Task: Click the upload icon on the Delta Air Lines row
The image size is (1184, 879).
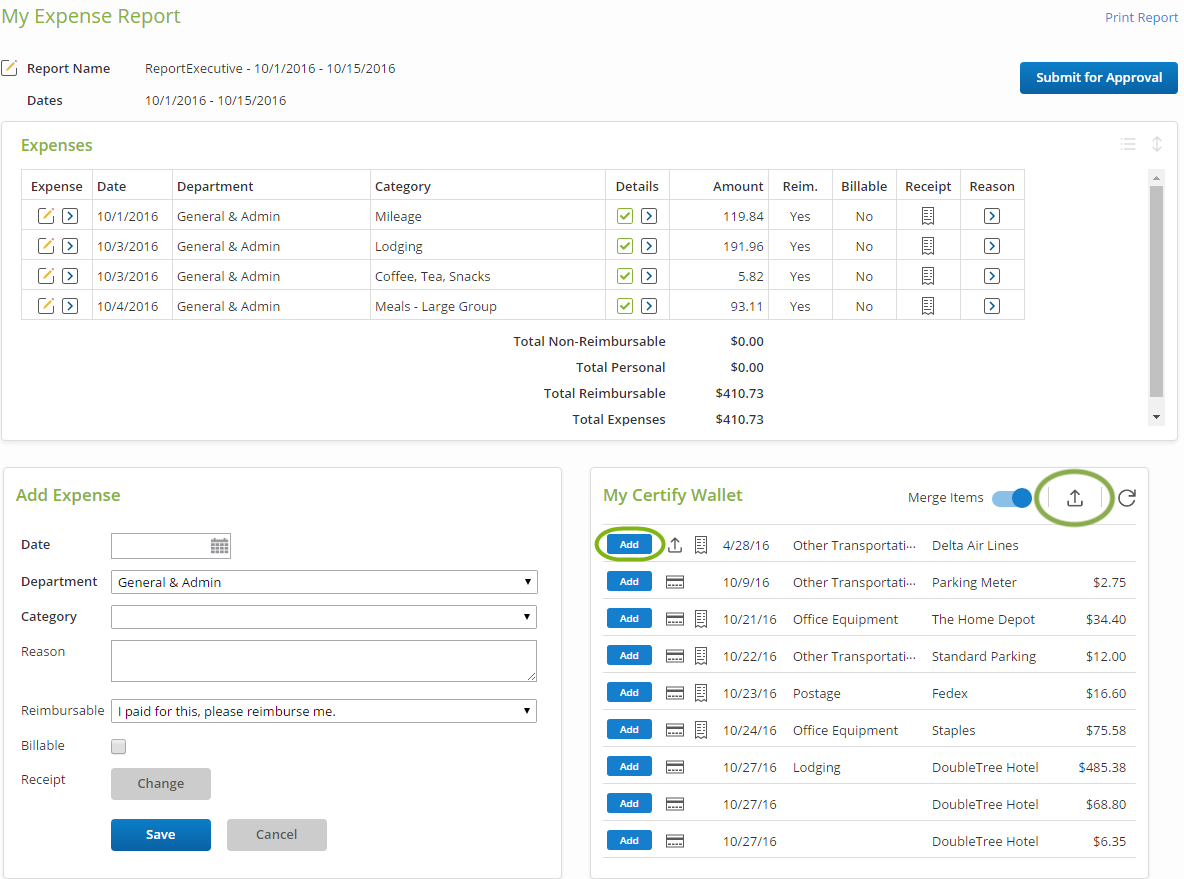Action: coord(674,544)
